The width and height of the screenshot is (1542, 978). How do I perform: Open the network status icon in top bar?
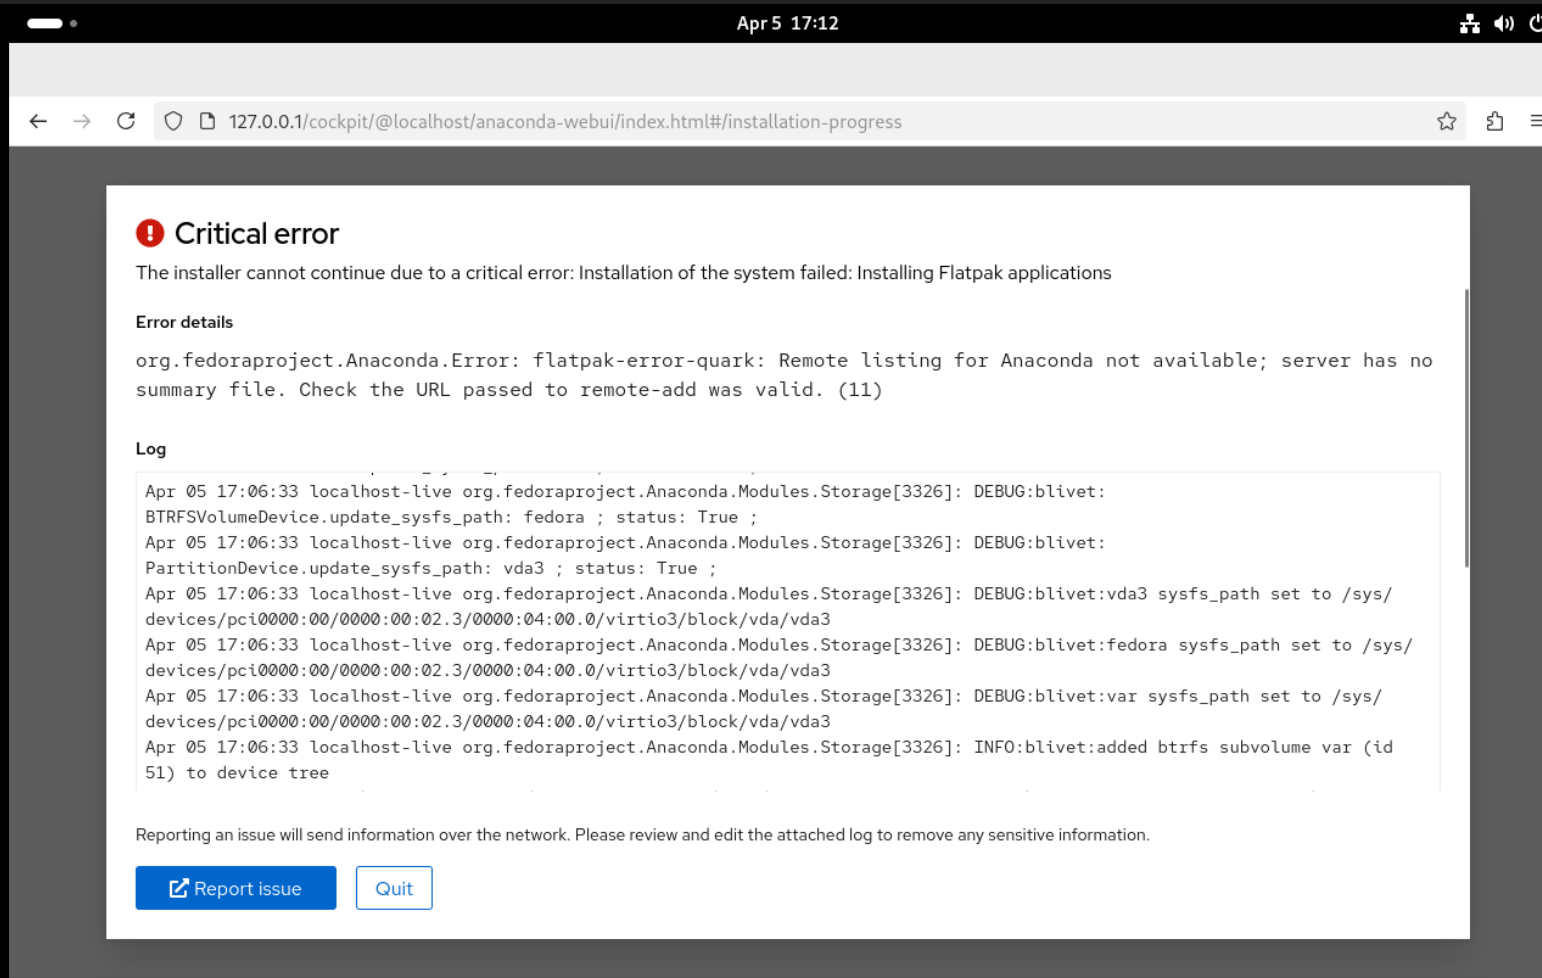[x=1469, y=23]
